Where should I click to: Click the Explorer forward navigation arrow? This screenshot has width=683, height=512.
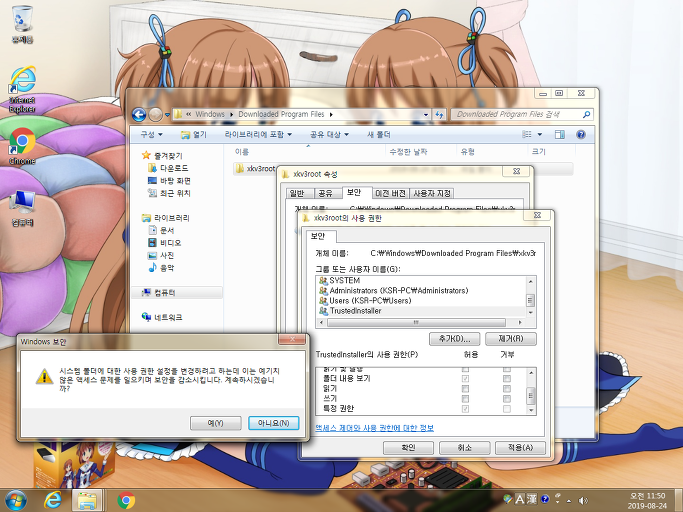pos(155,115)
